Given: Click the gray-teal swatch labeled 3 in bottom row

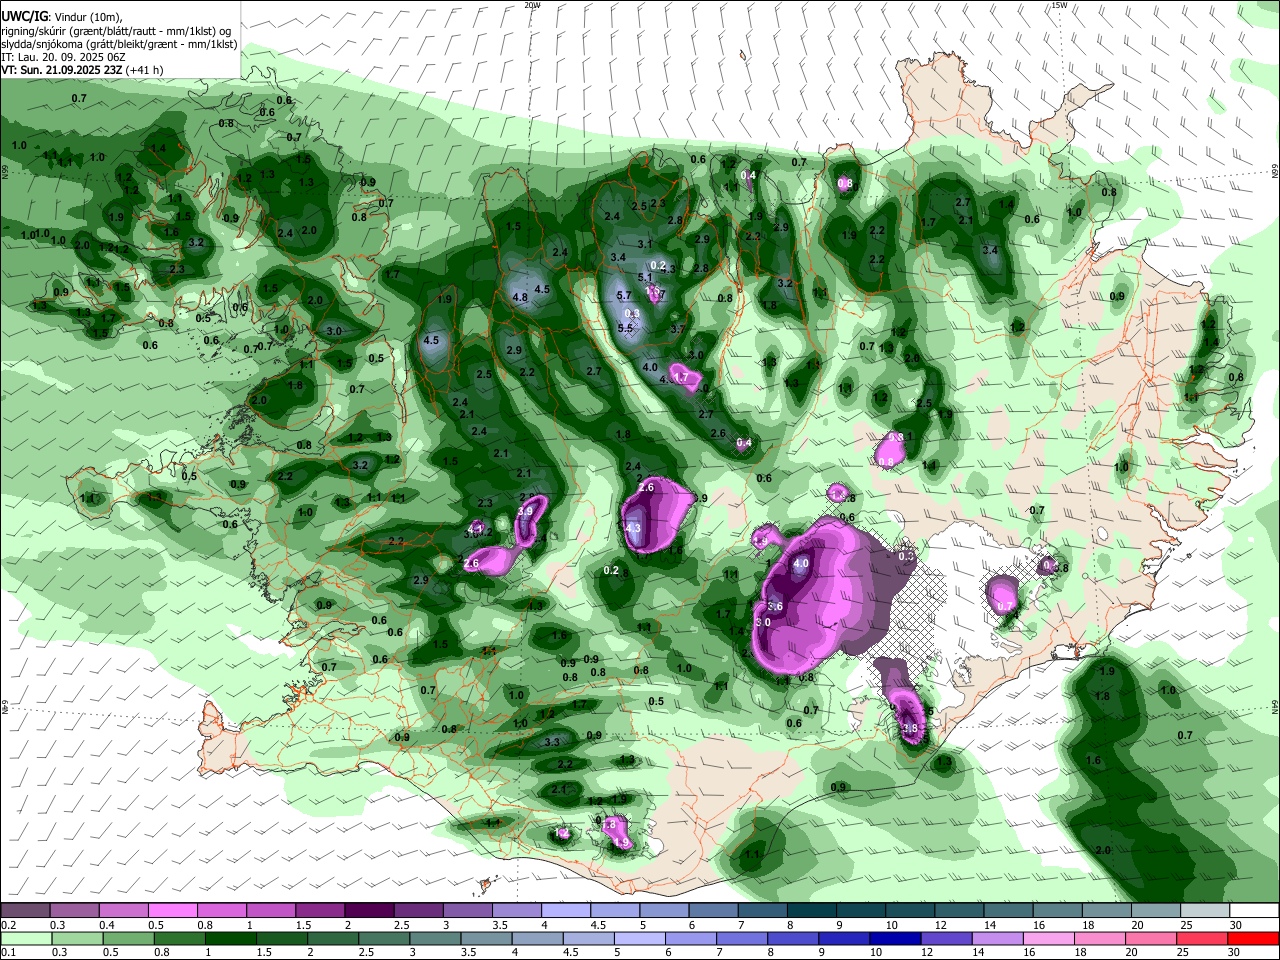Looking at the screenshot, I should (433, 938).
